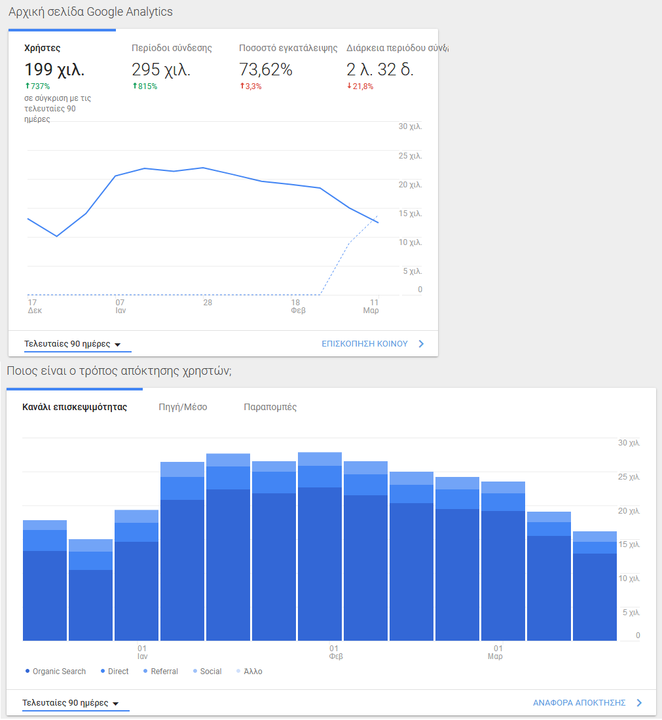The image size is (662, 720).
Task: Click the 295 χιλ. sessions value
Action: click(x=161, y=70)
